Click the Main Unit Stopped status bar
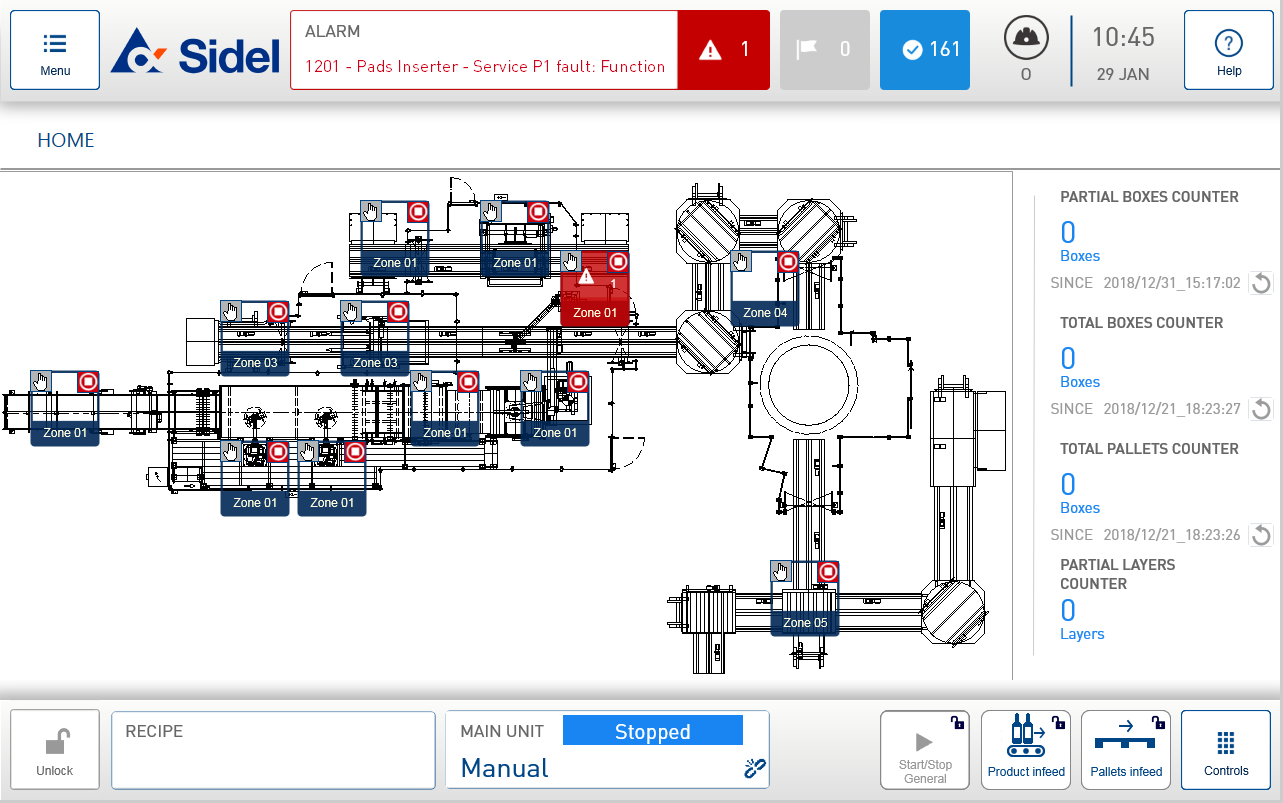The height and width of the screenshot is (803, 1283). coord(652,731)
